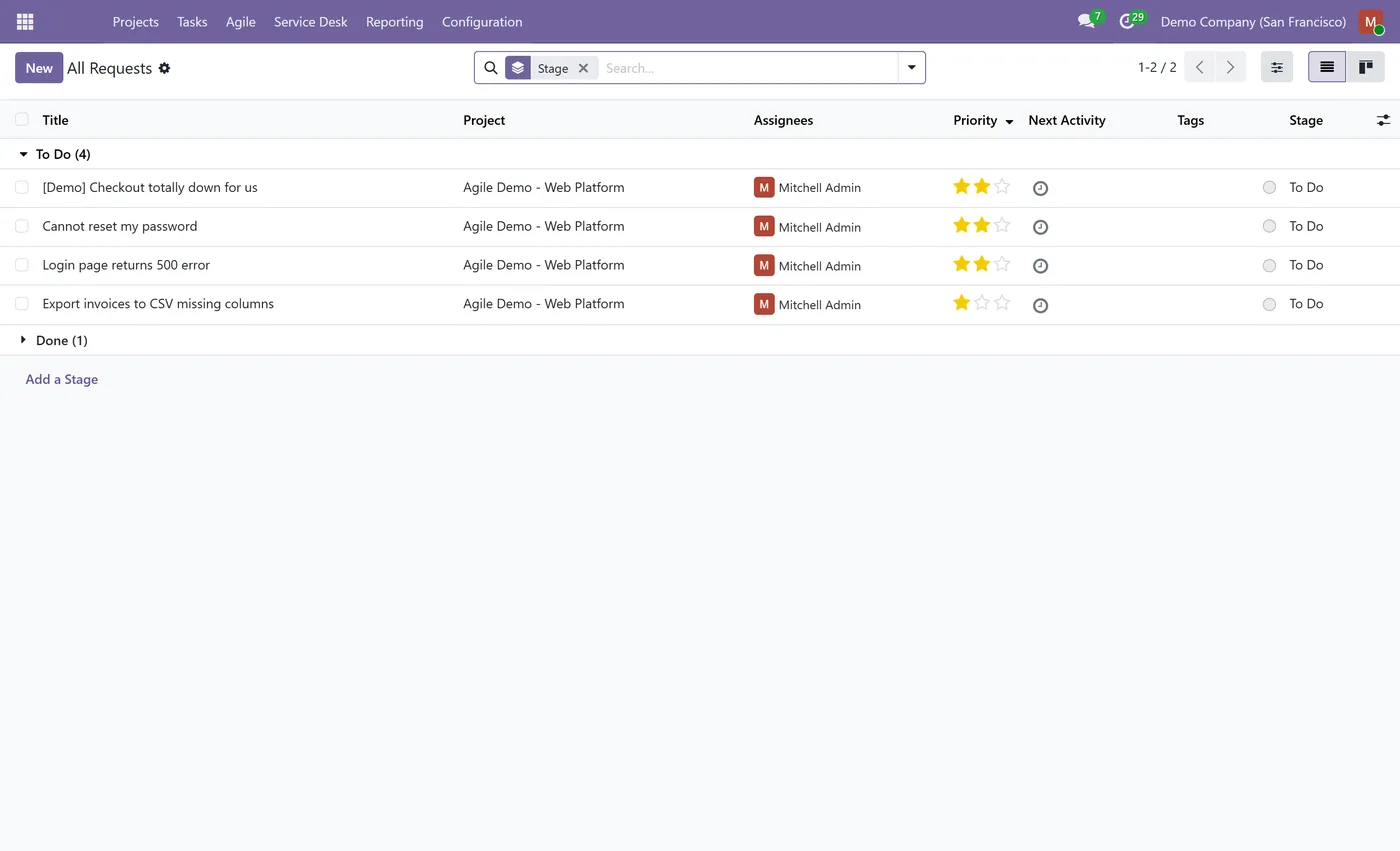Open the Login page returns 500 error request
The height and width of the screenshot is (851, 1400).
click(126, 265)
